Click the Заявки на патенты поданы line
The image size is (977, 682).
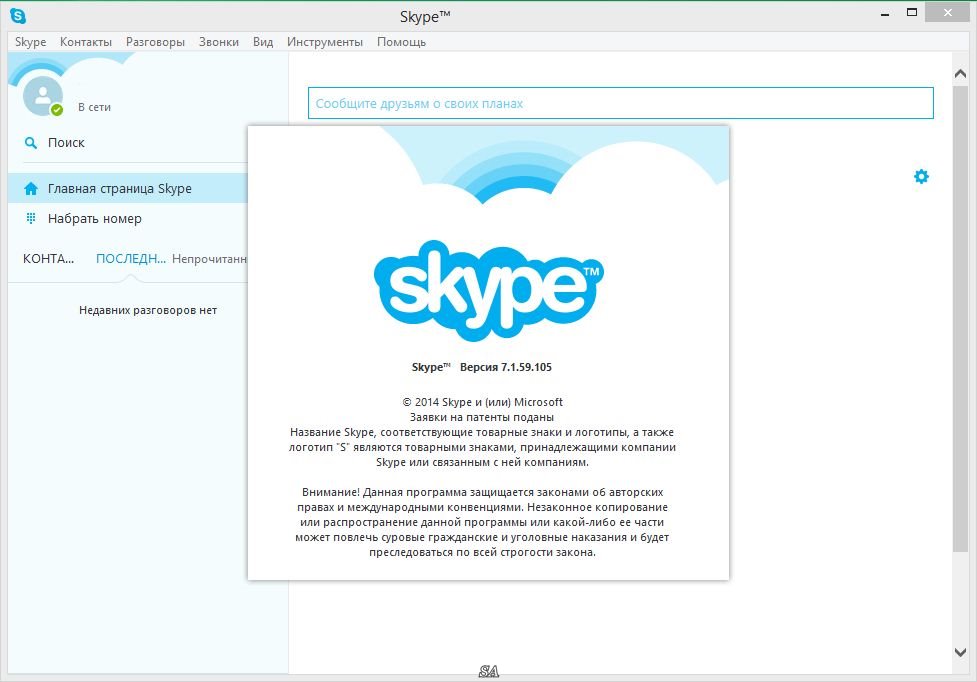click(482, 417)
